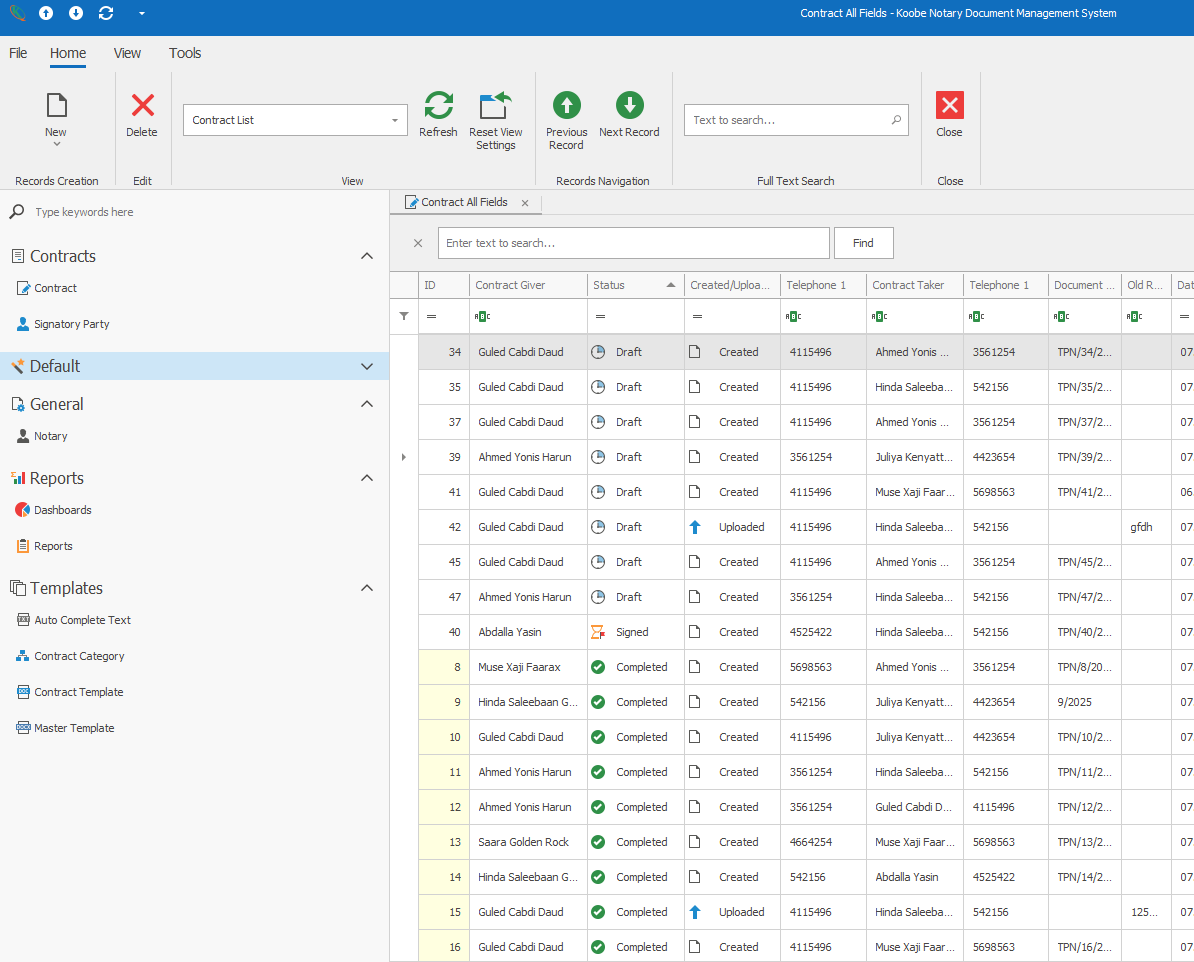Click the Draft clock icon in row 34
Viewport: 1194px width, 962px height.
click(598, 352)
